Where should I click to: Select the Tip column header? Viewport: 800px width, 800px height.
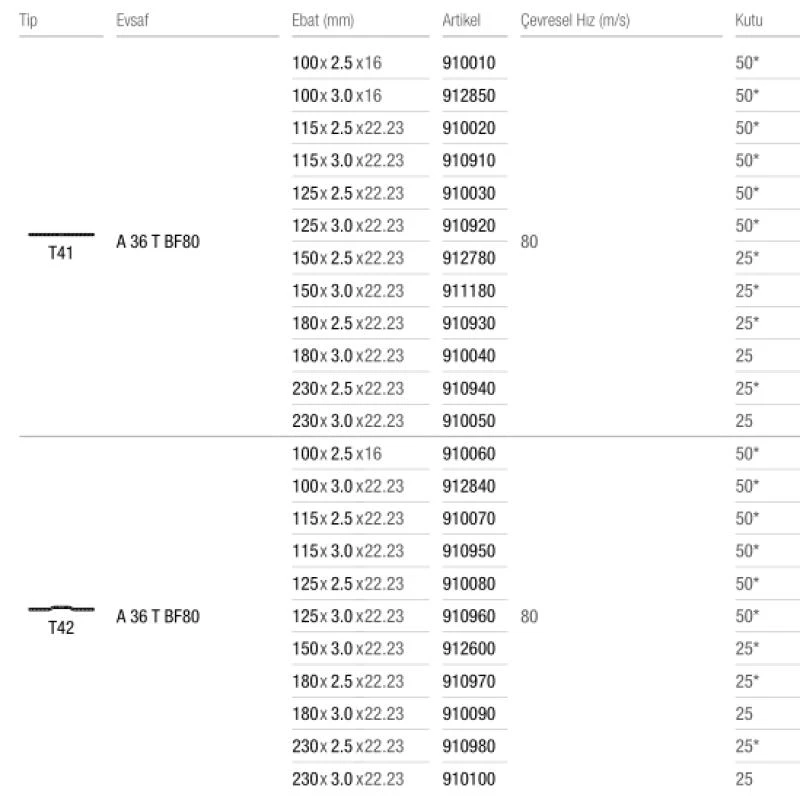coord(29,20)
